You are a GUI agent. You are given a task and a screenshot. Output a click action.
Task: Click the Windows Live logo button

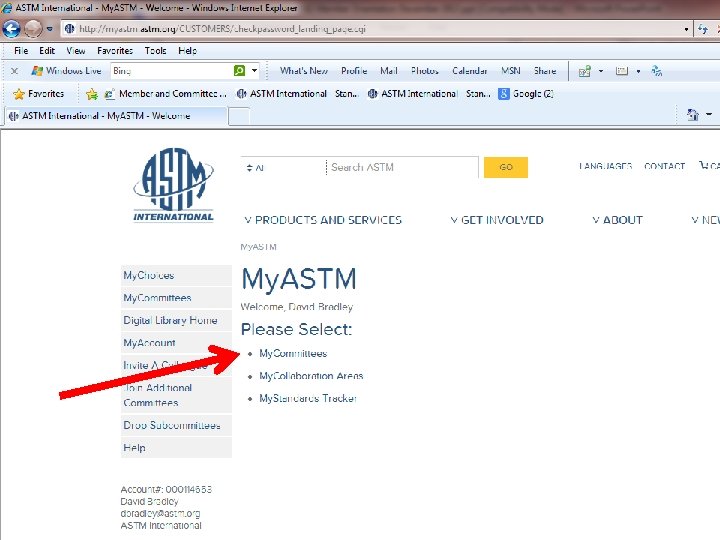[67, 71]
